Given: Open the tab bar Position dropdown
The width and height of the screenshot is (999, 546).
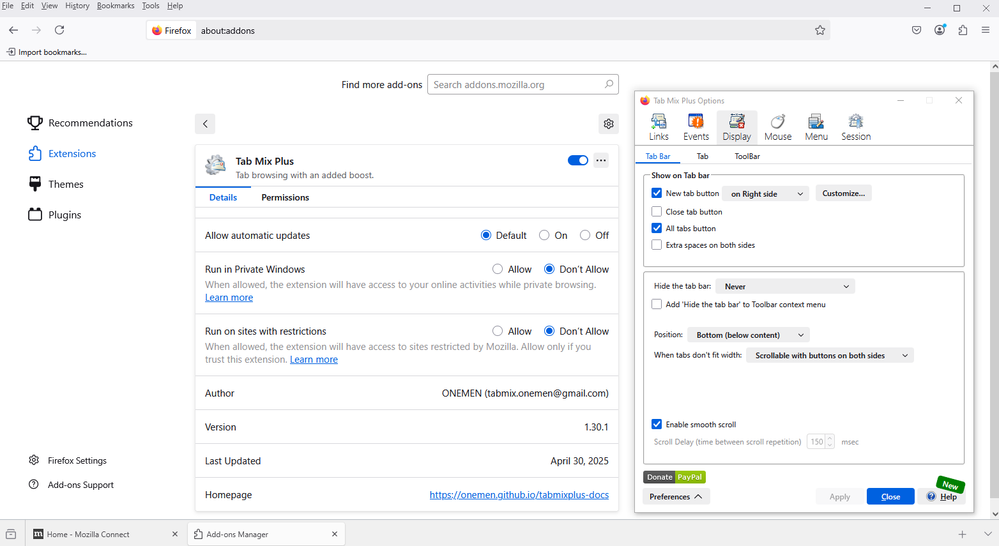Looking at the screenshot, I should click(749, 335).
